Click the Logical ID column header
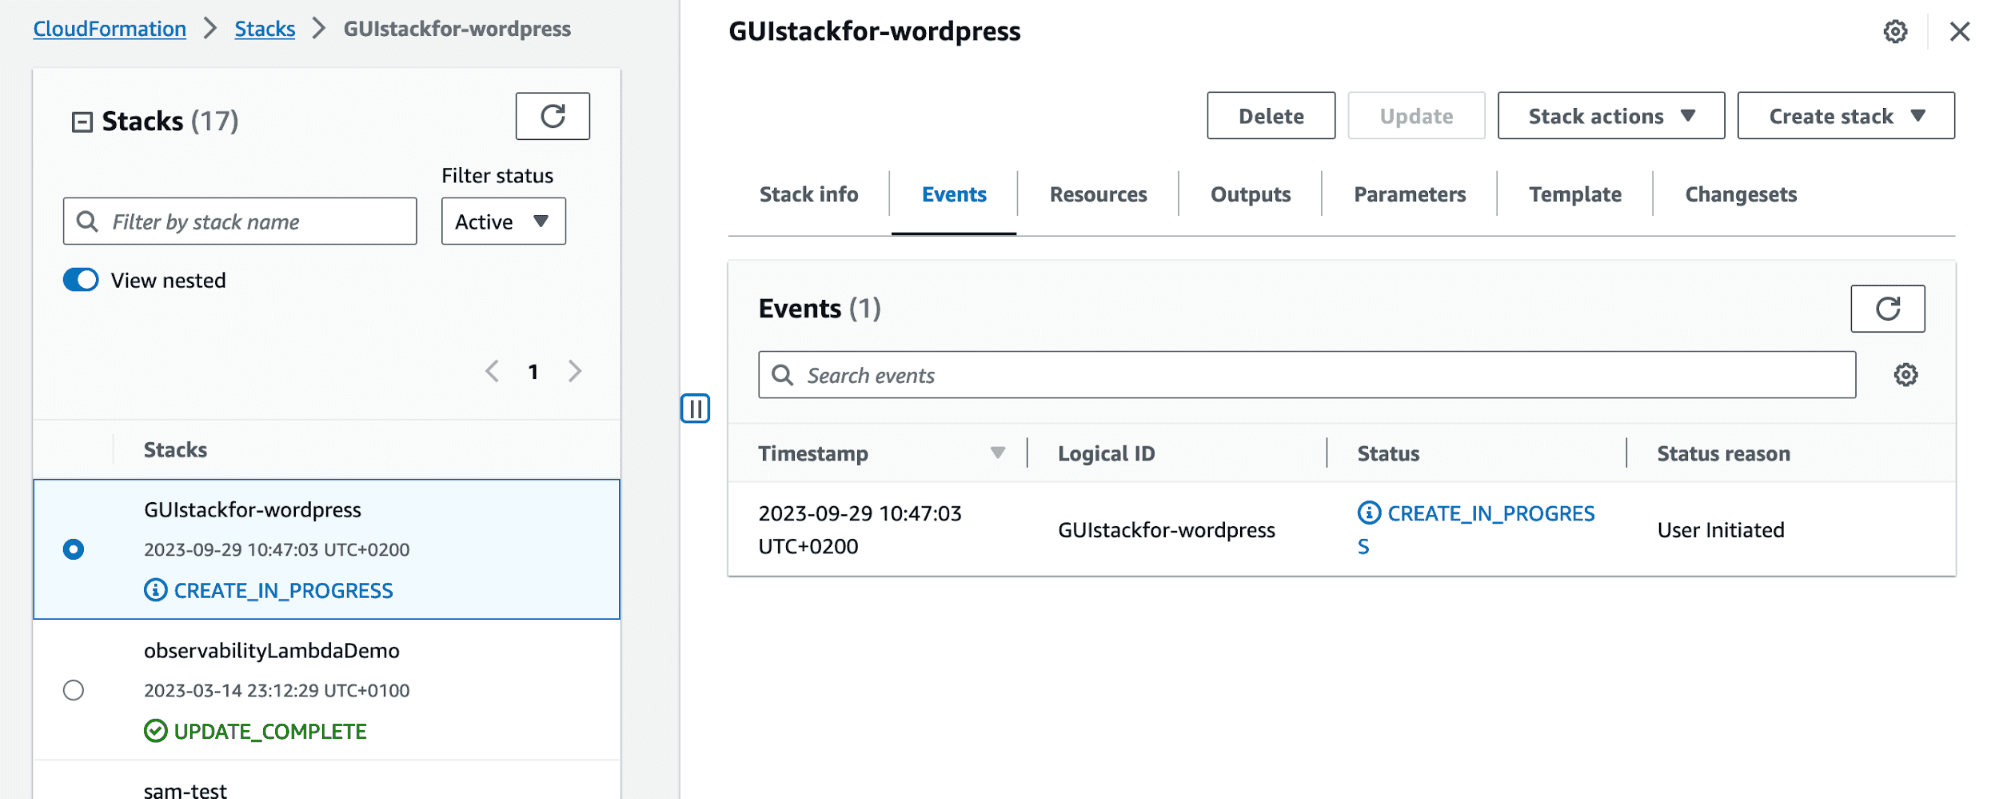Viewport: 1999px width, 799px height. (x=1106, y=453)
